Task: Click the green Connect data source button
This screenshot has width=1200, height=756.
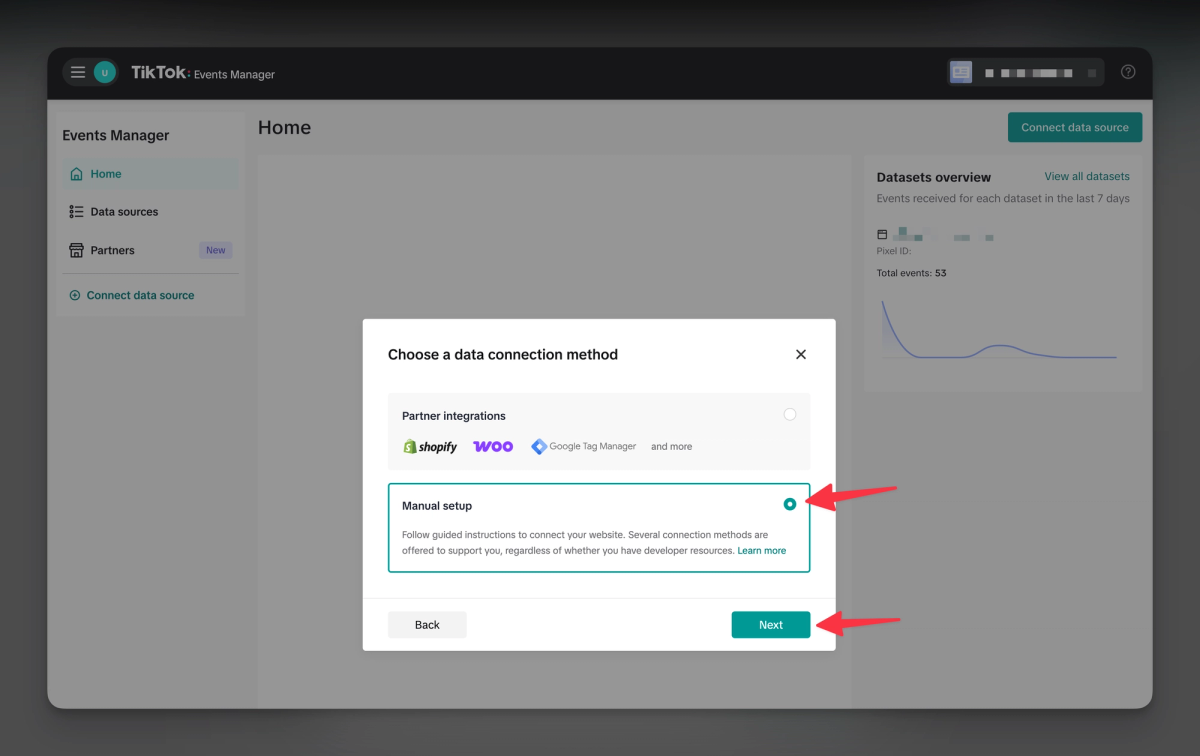Action: [x=1075, y=127]
